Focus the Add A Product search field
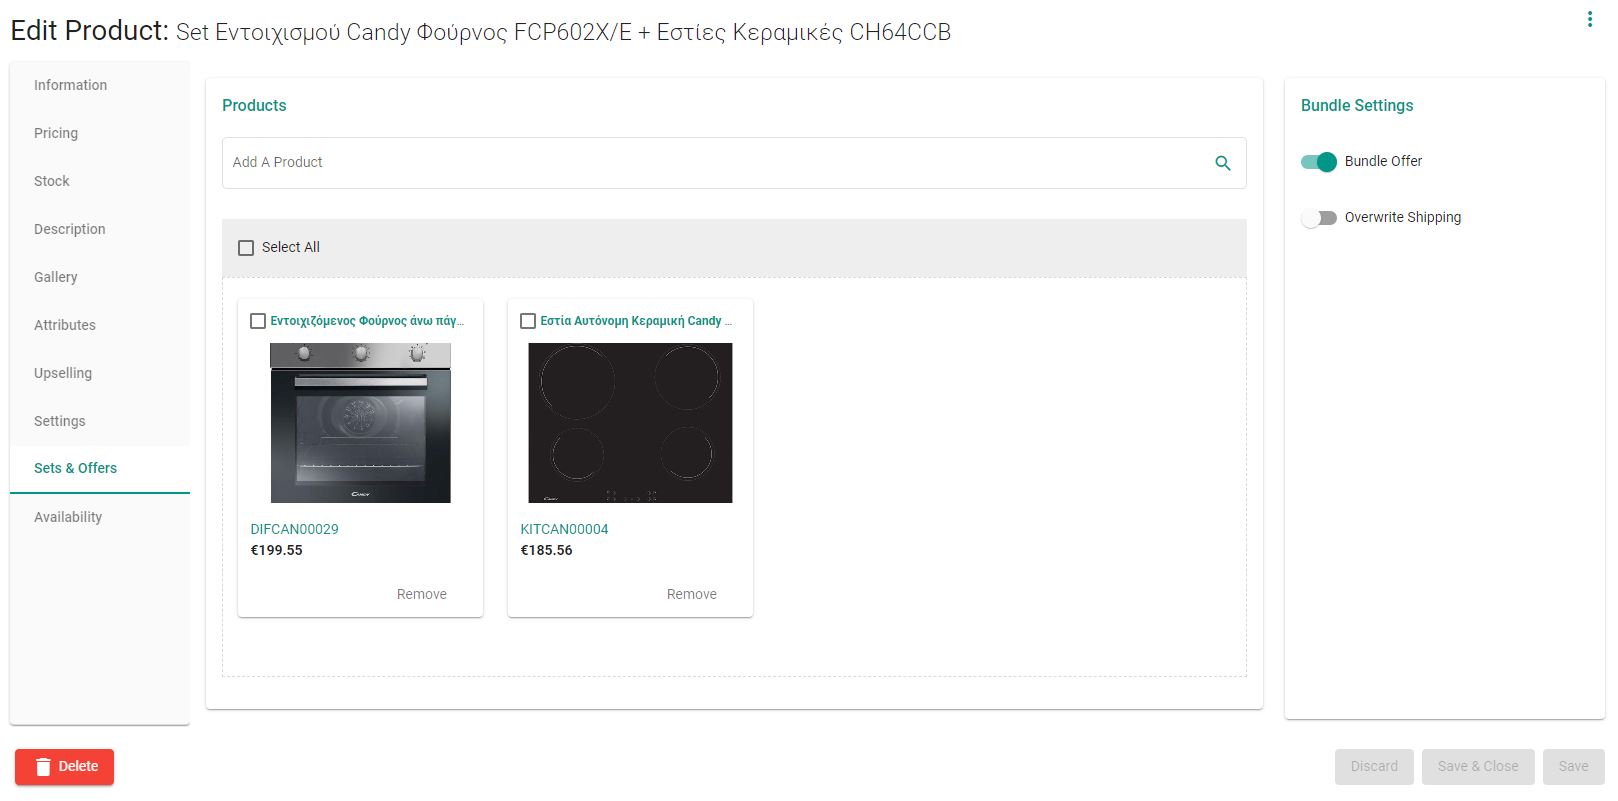The width and height of the screenshot is (1618, 801). pos(716,163)
